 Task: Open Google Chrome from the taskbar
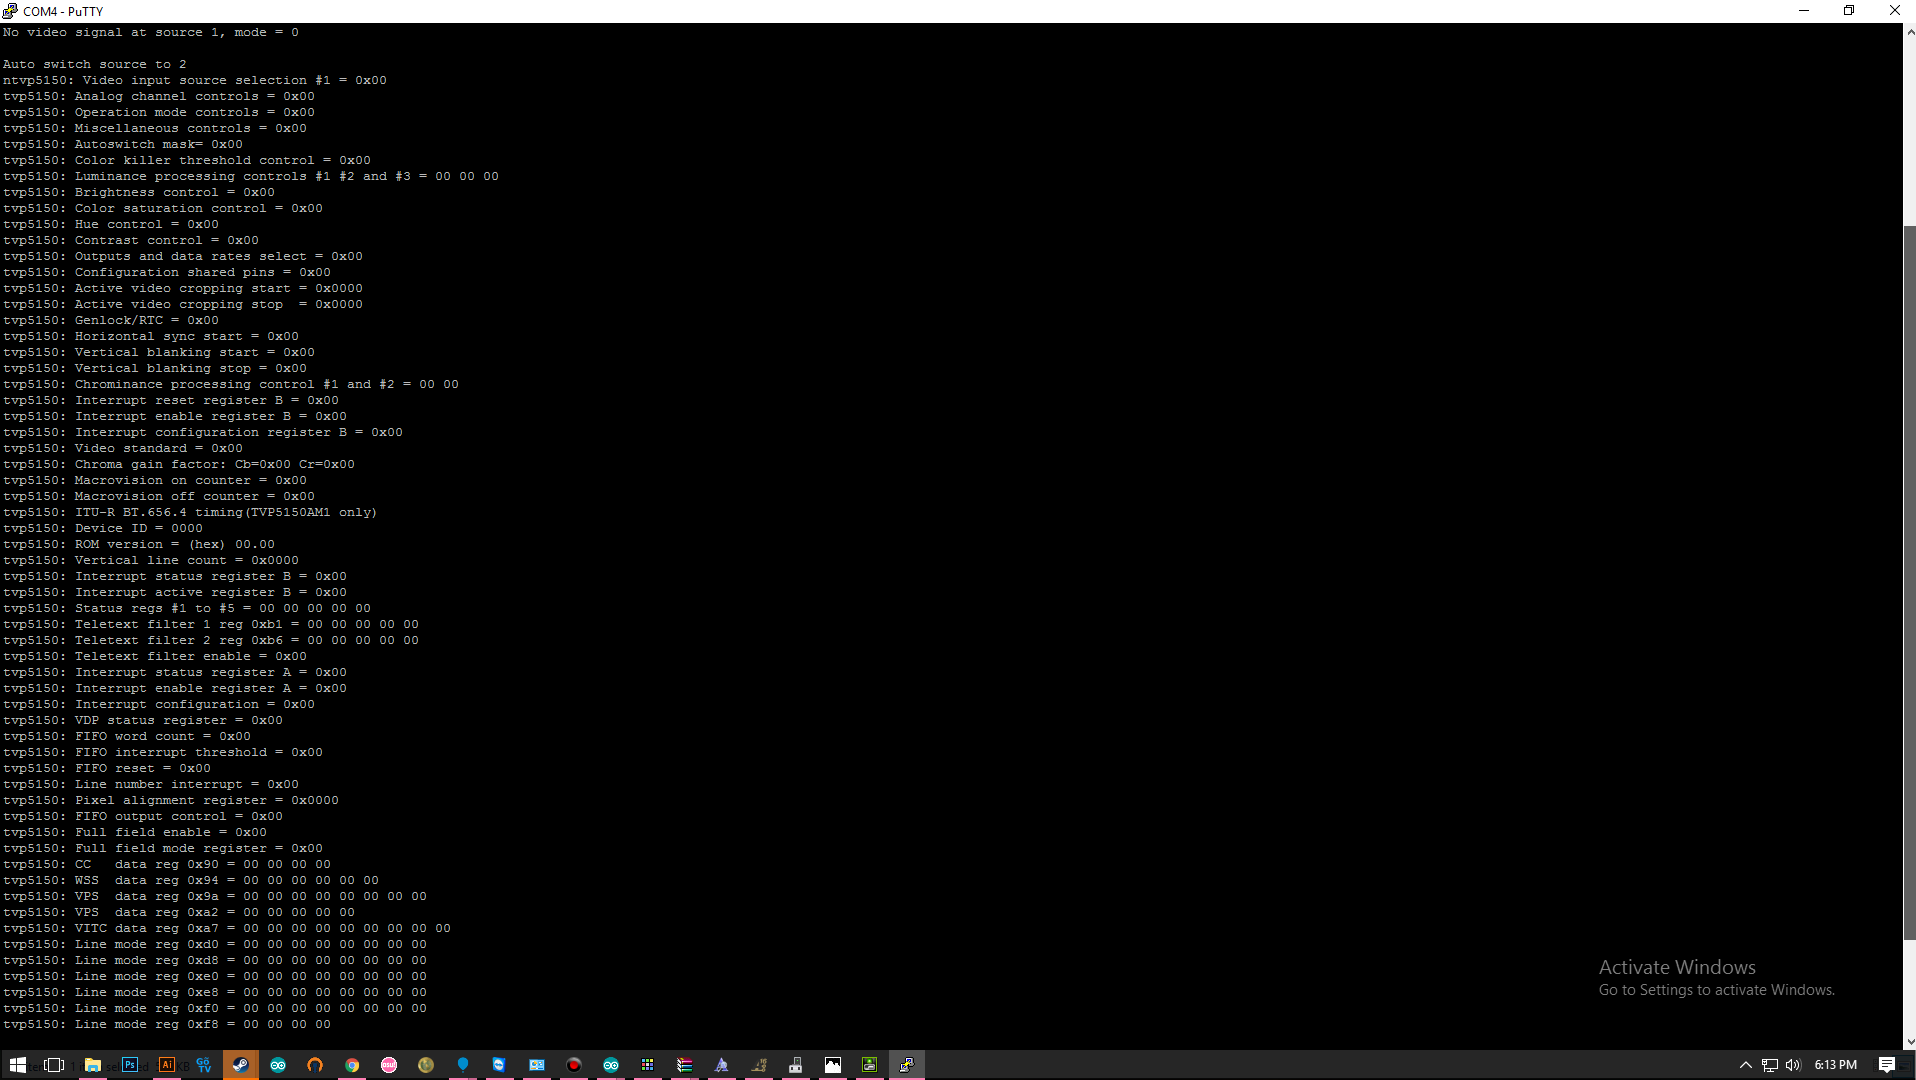(x=352, y=1065)
